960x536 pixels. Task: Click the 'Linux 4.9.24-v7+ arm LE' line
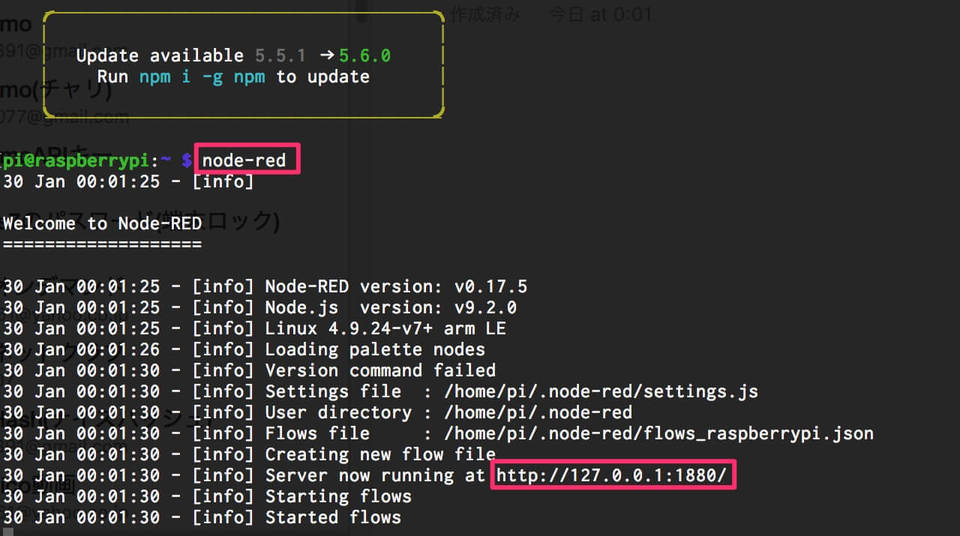point(385,328)
